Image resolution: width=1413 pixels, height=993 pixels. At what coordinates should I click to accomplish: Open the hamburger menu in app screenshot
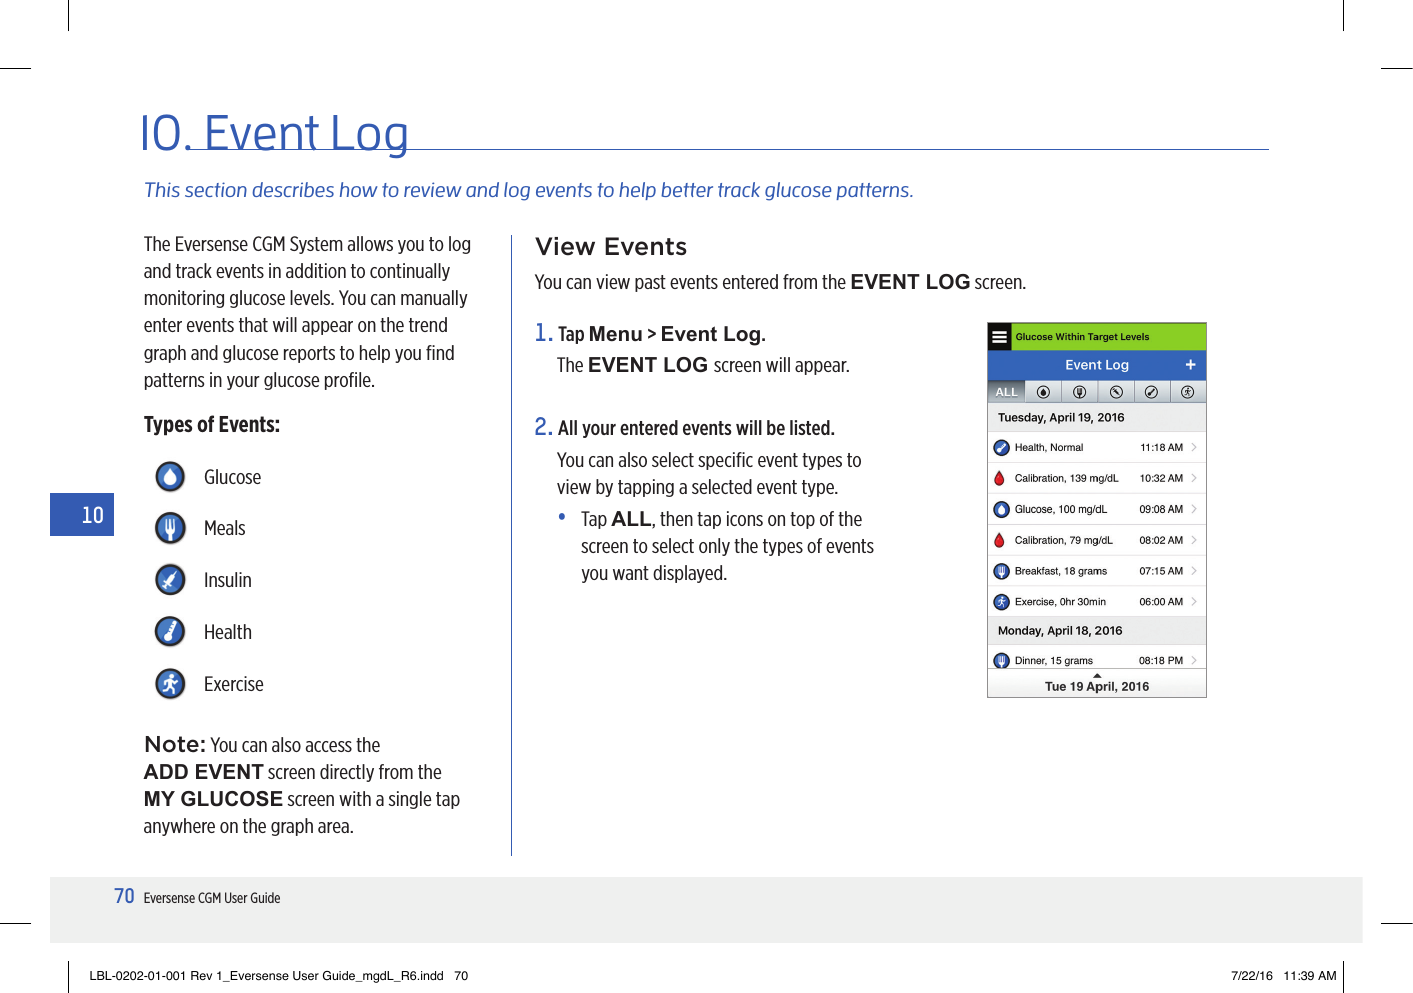tap(999, 337)
